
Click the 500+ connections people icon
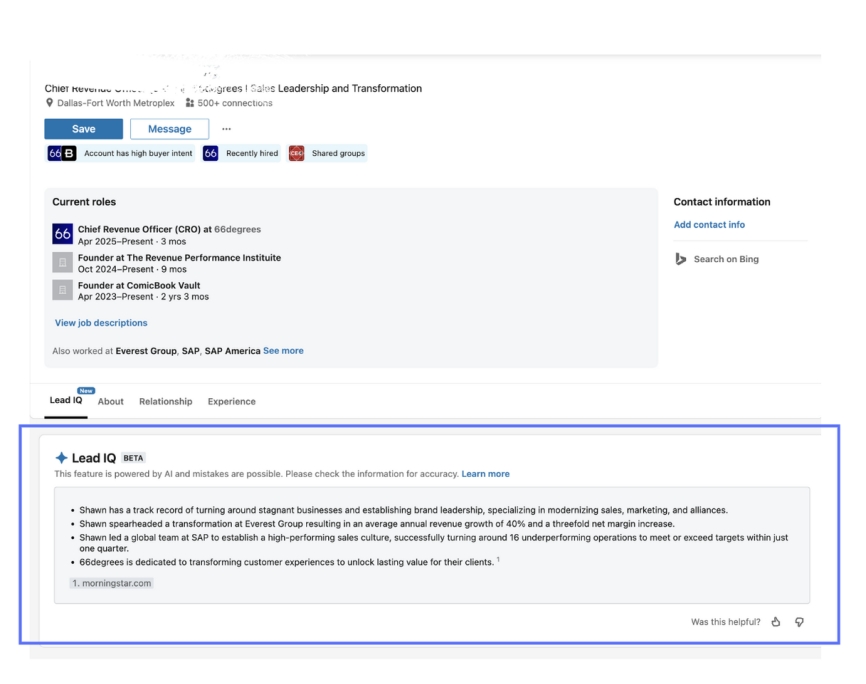pyautogui.click(x=189, y=103)
